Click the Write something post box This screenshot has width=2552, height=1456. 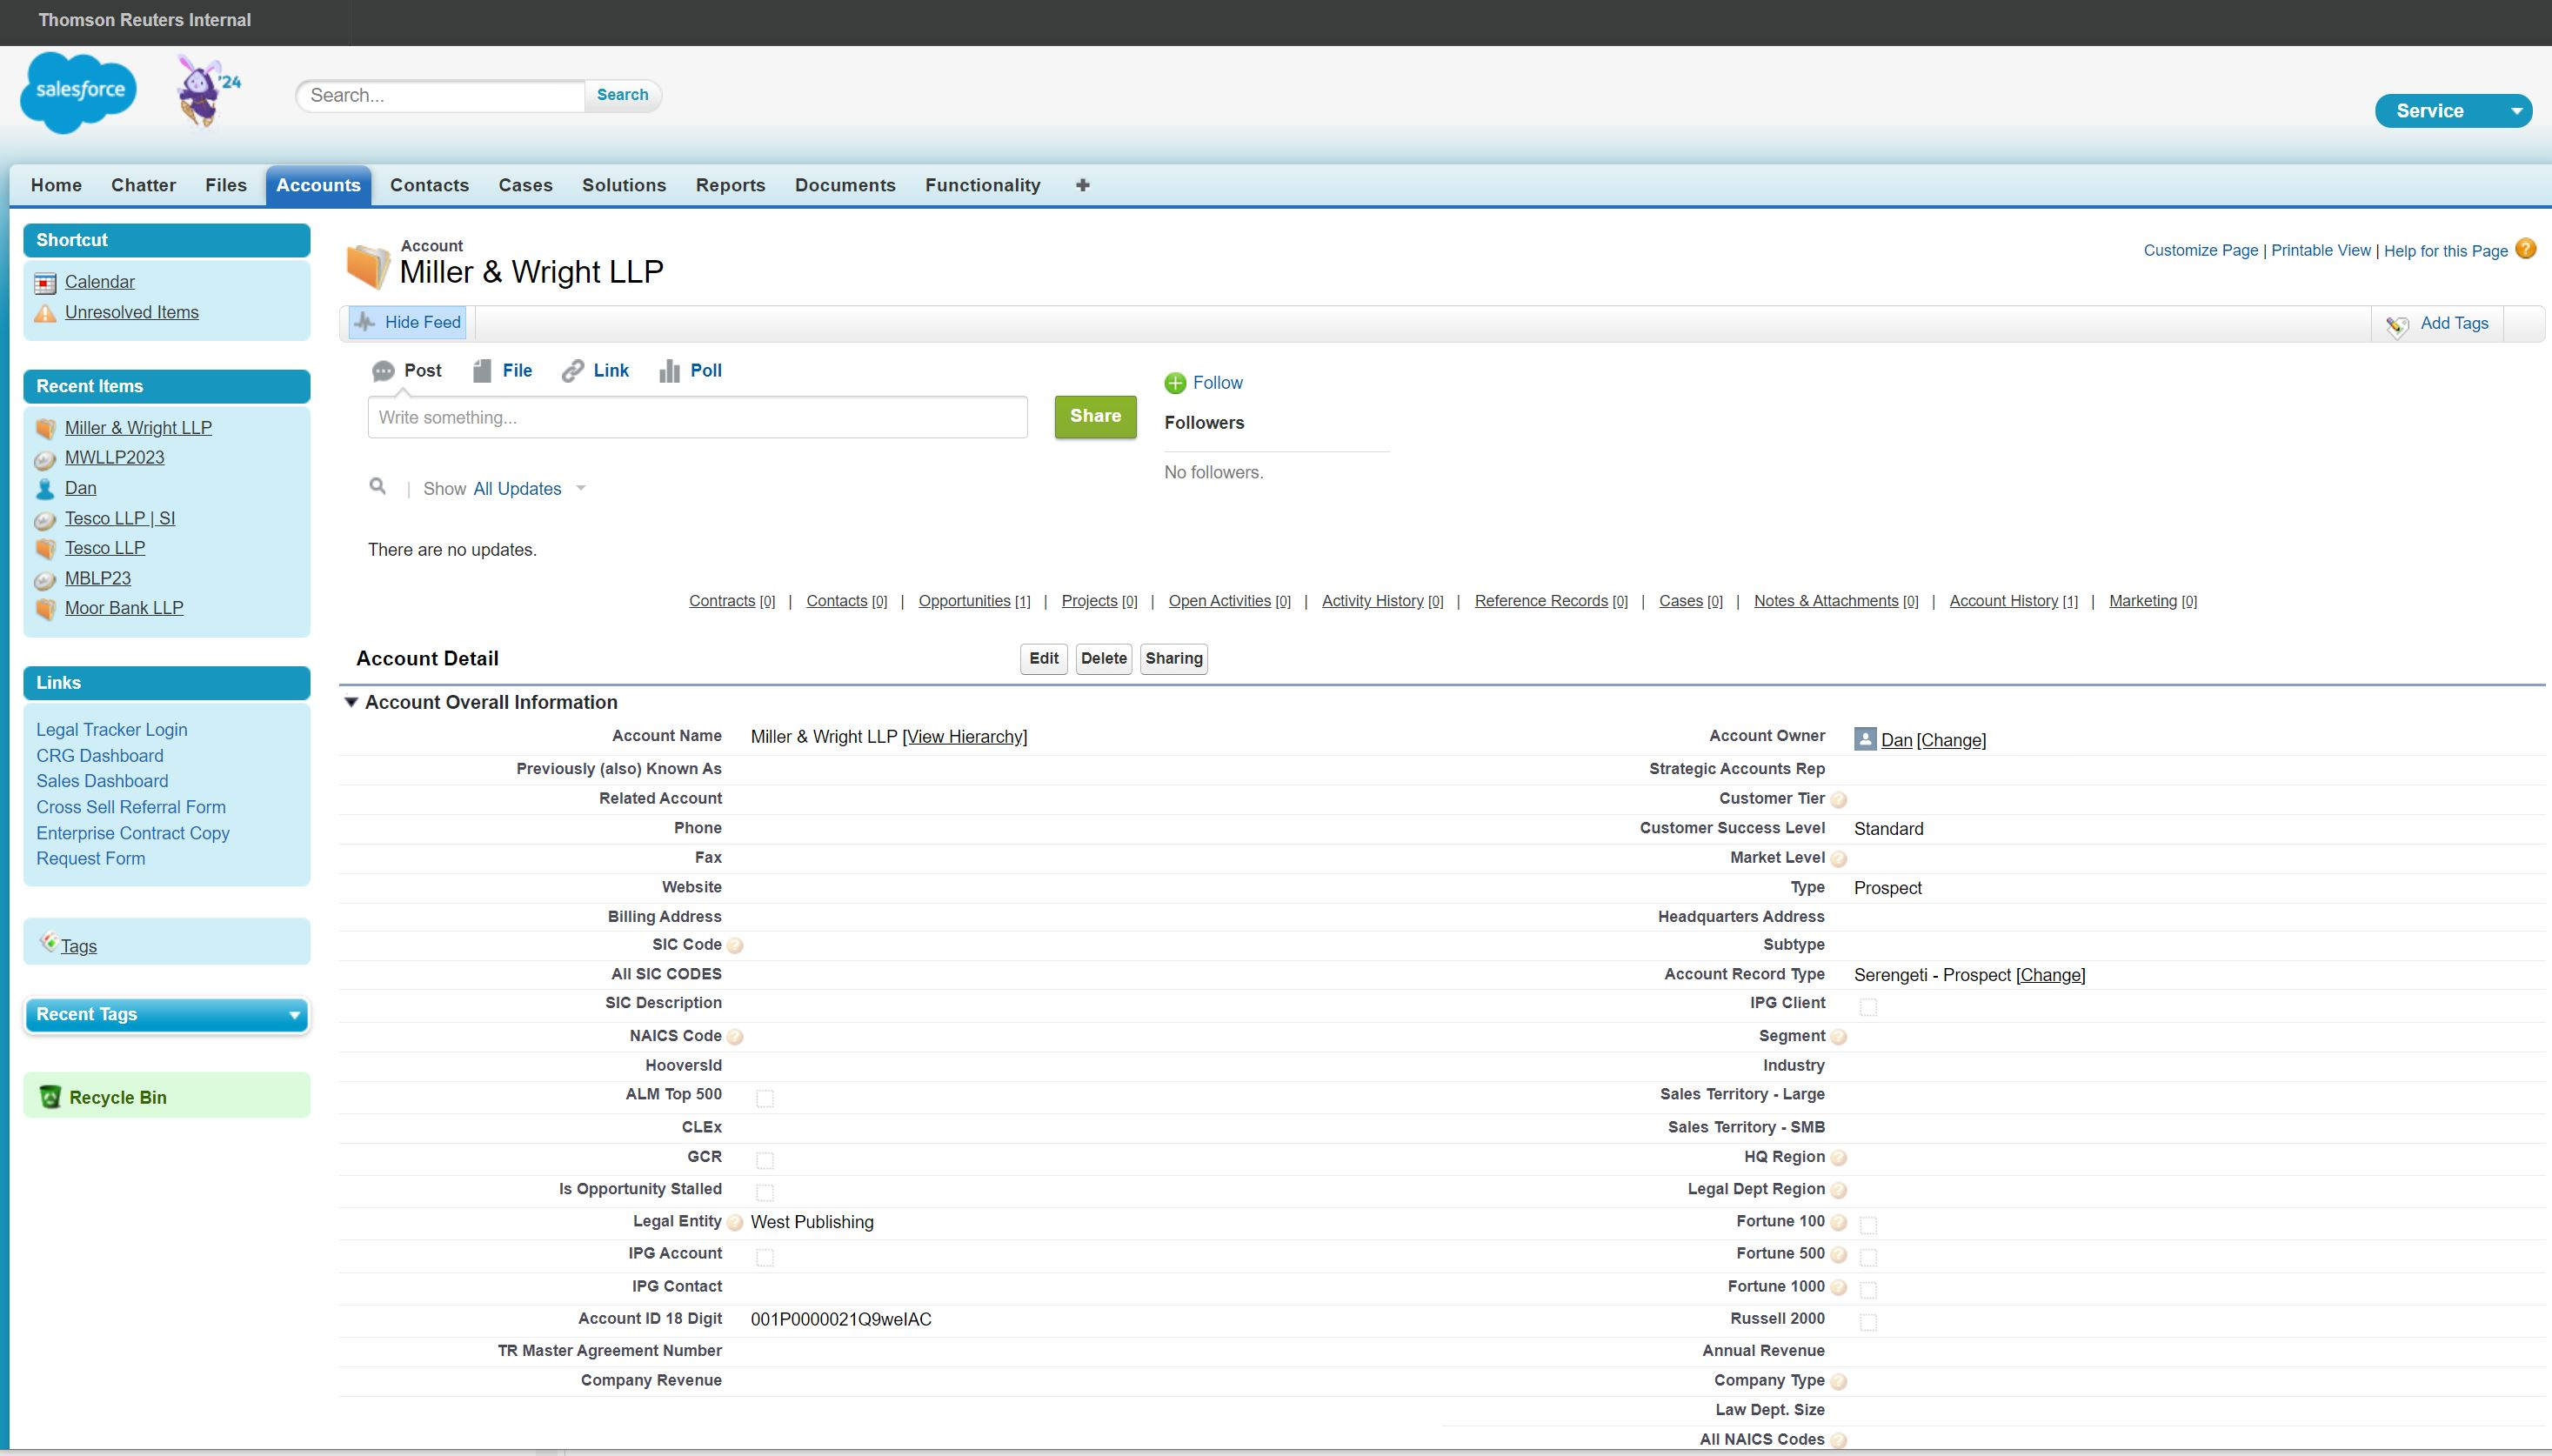click(697, 417)
